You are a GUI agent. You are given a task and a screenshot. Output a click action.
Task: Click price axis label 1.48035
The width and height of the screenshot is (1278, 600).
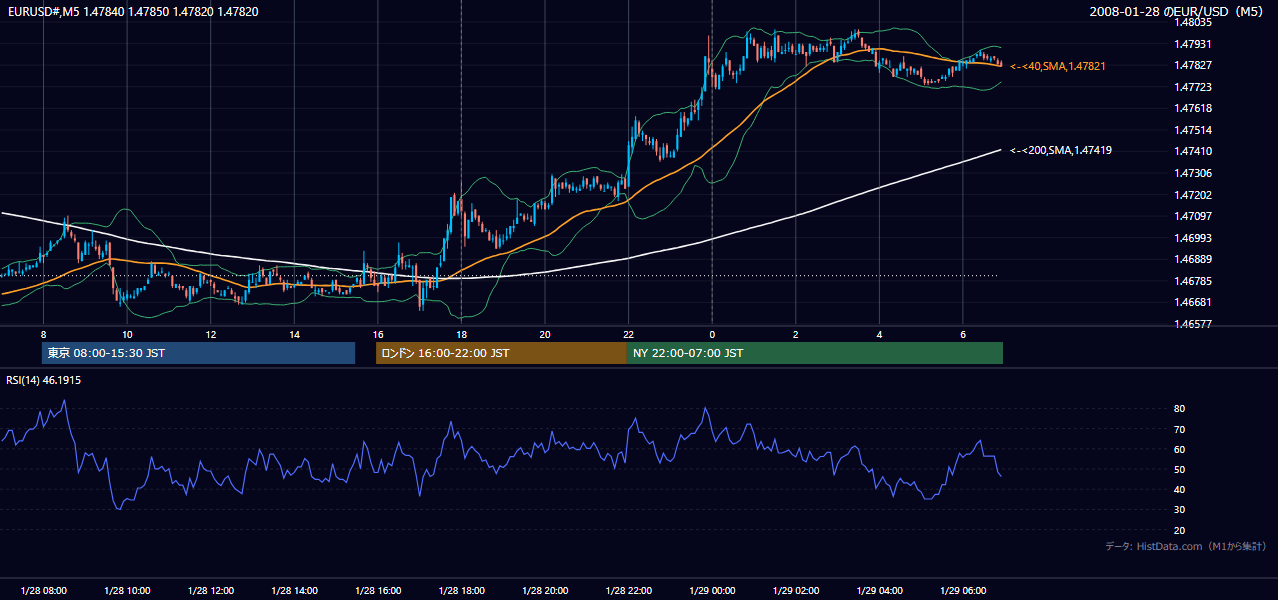[1194, 22]
